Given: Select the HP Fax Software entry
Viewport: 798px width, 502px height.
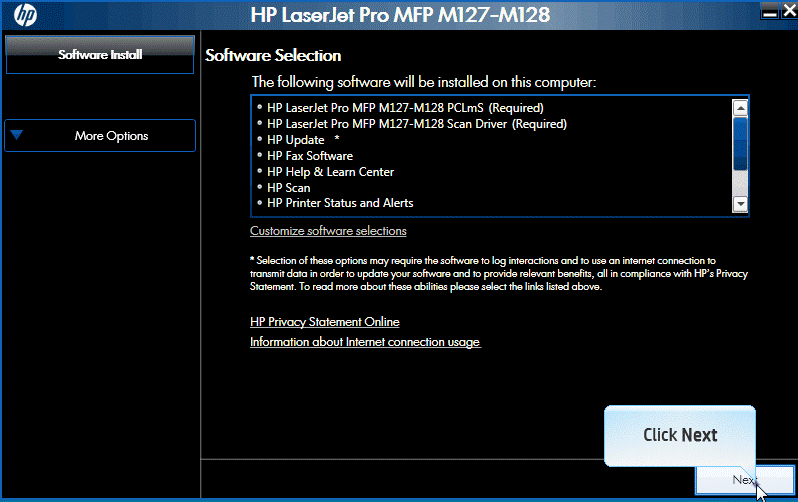Looking at the screenshot, I should 310,156.
